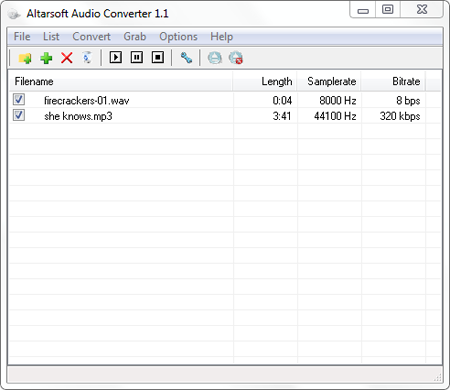Open the File menu

tap(22, 36)
